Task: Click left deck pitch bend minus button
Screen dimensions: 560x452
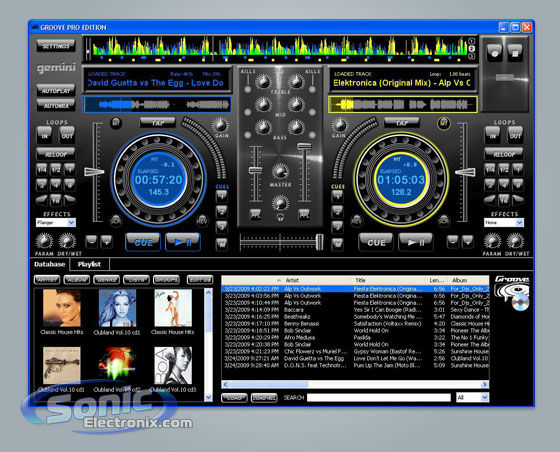Action: click(x=91, y=242)
